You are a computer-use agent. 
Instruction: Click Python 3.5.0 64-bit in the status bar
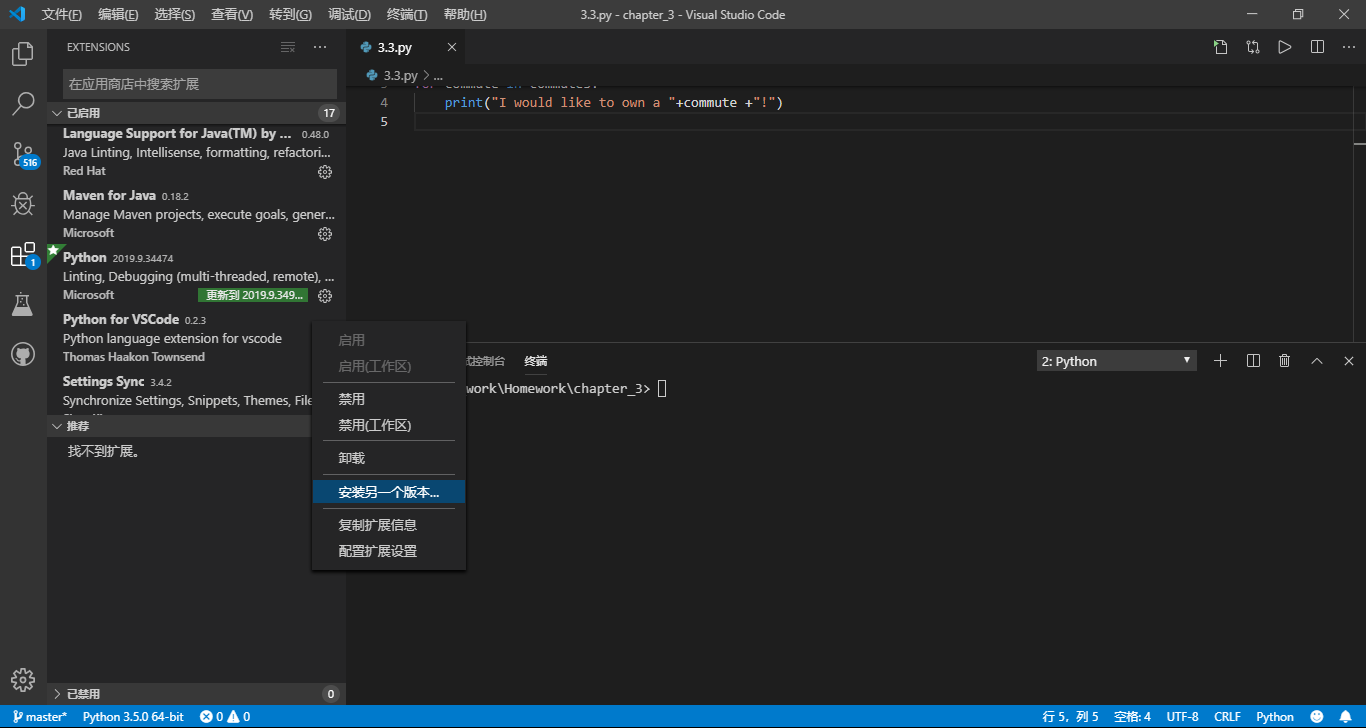[x=133, y=716]
